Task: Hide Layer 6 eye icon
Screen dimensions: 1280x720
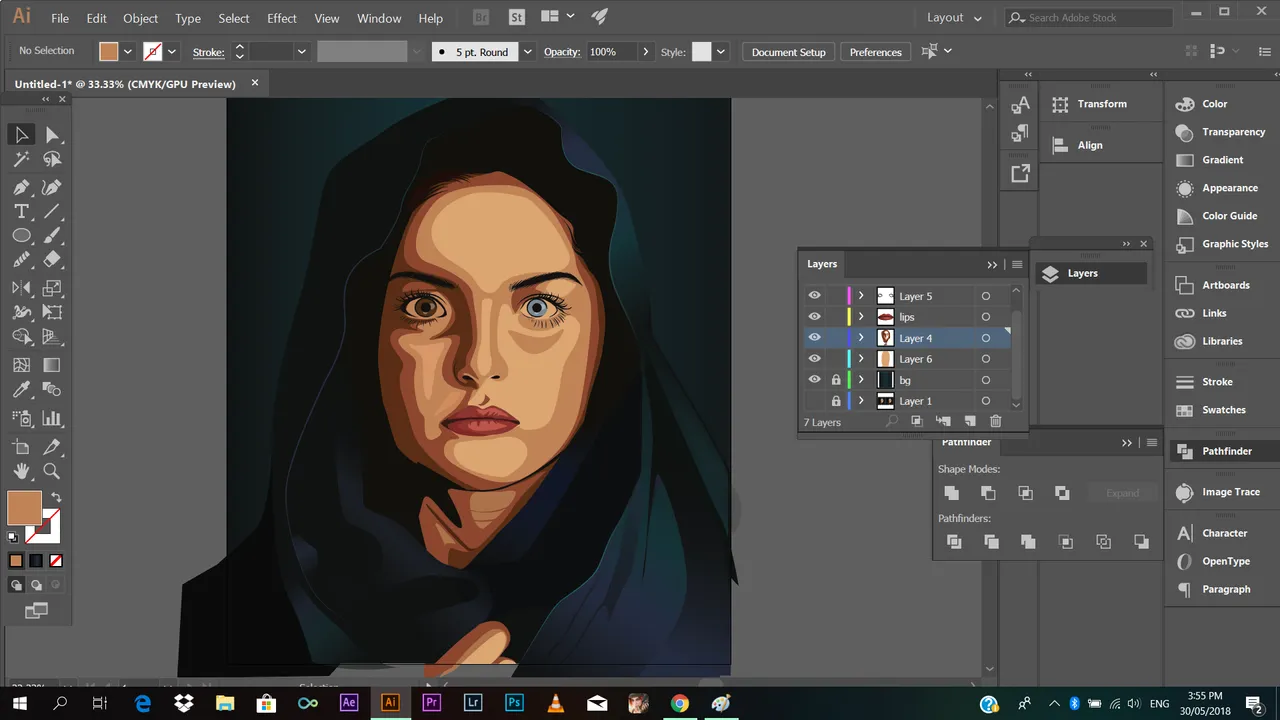Action: (814, 359)
